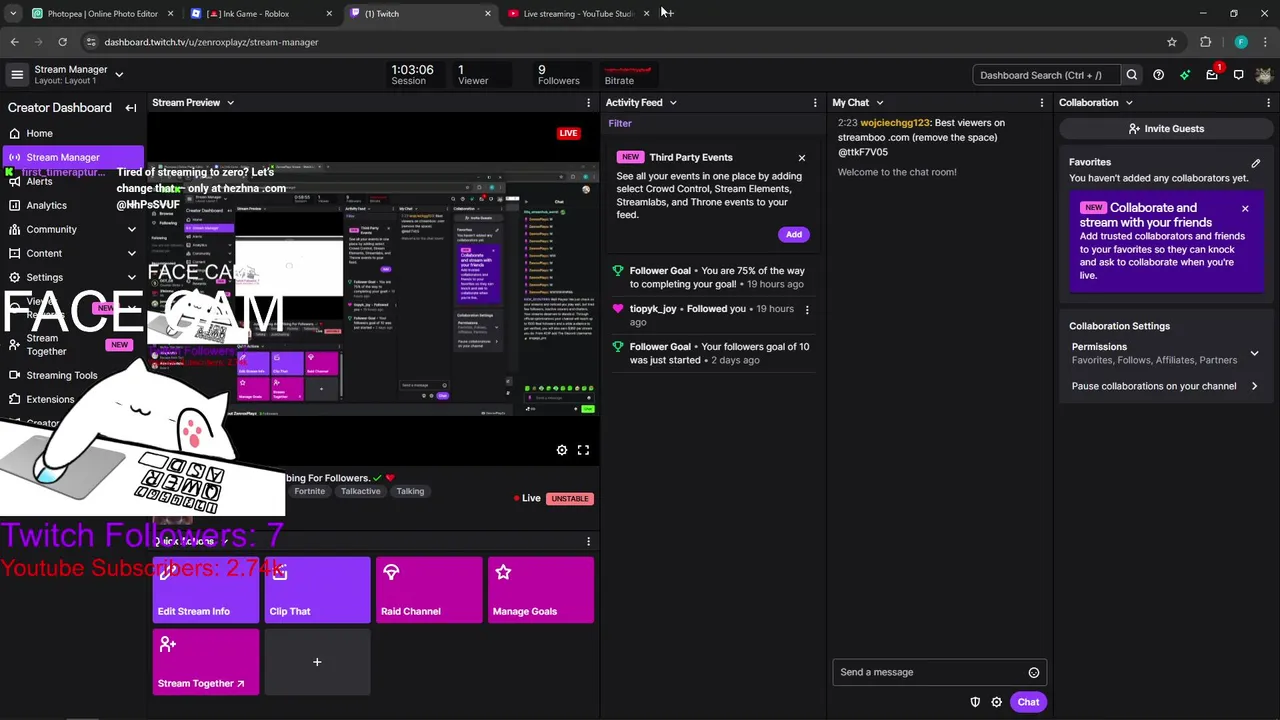Open Analytics in the sidebar
1280x720 pixels.
[46, 205]
